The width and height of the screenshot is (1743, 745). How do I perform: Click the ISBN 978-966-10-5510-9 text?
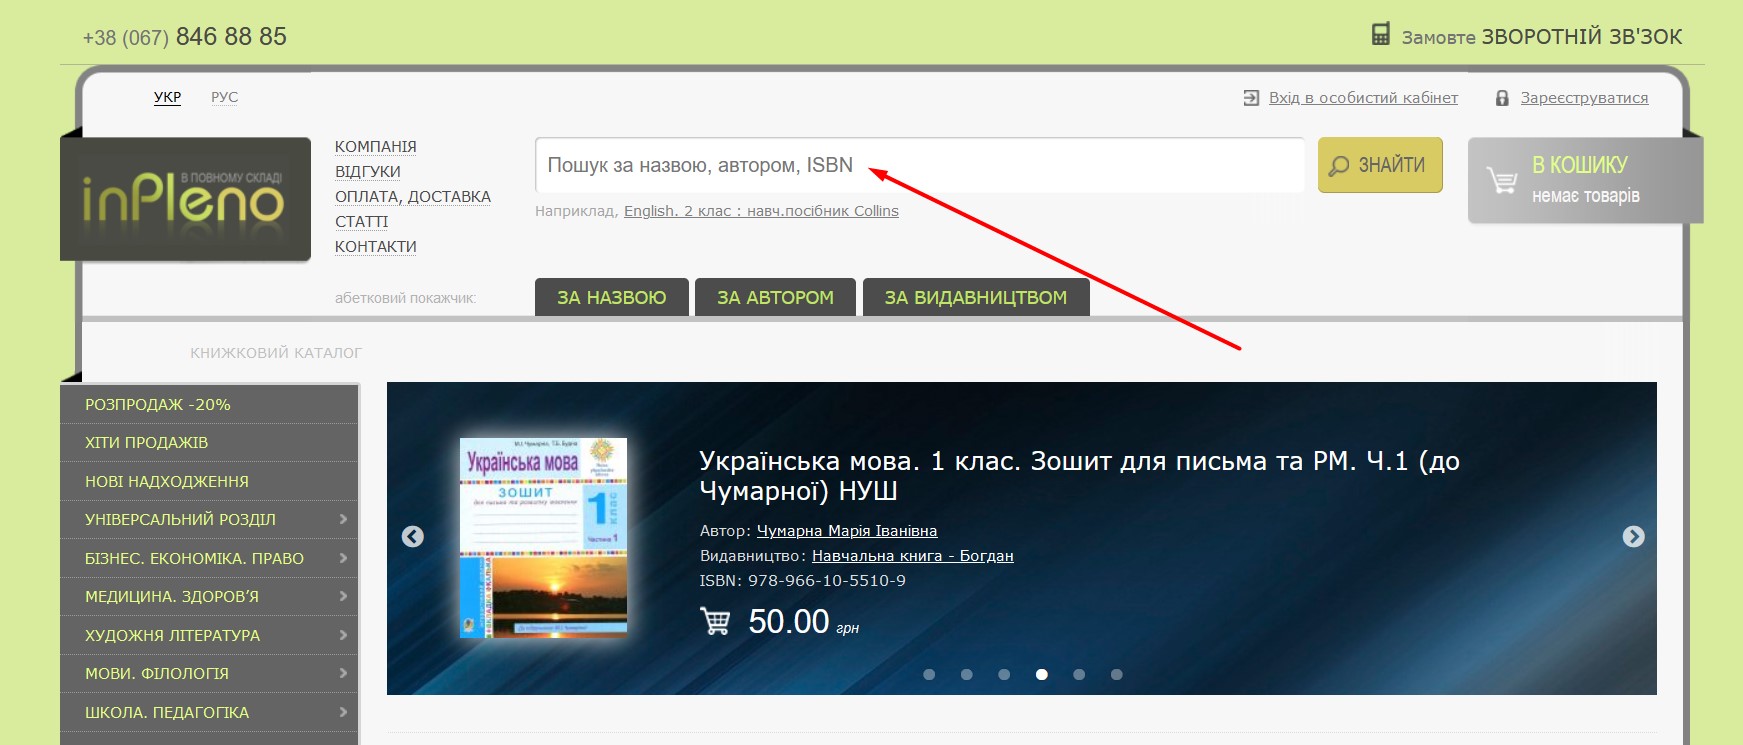pyautogui.click(x=803, y=581)
